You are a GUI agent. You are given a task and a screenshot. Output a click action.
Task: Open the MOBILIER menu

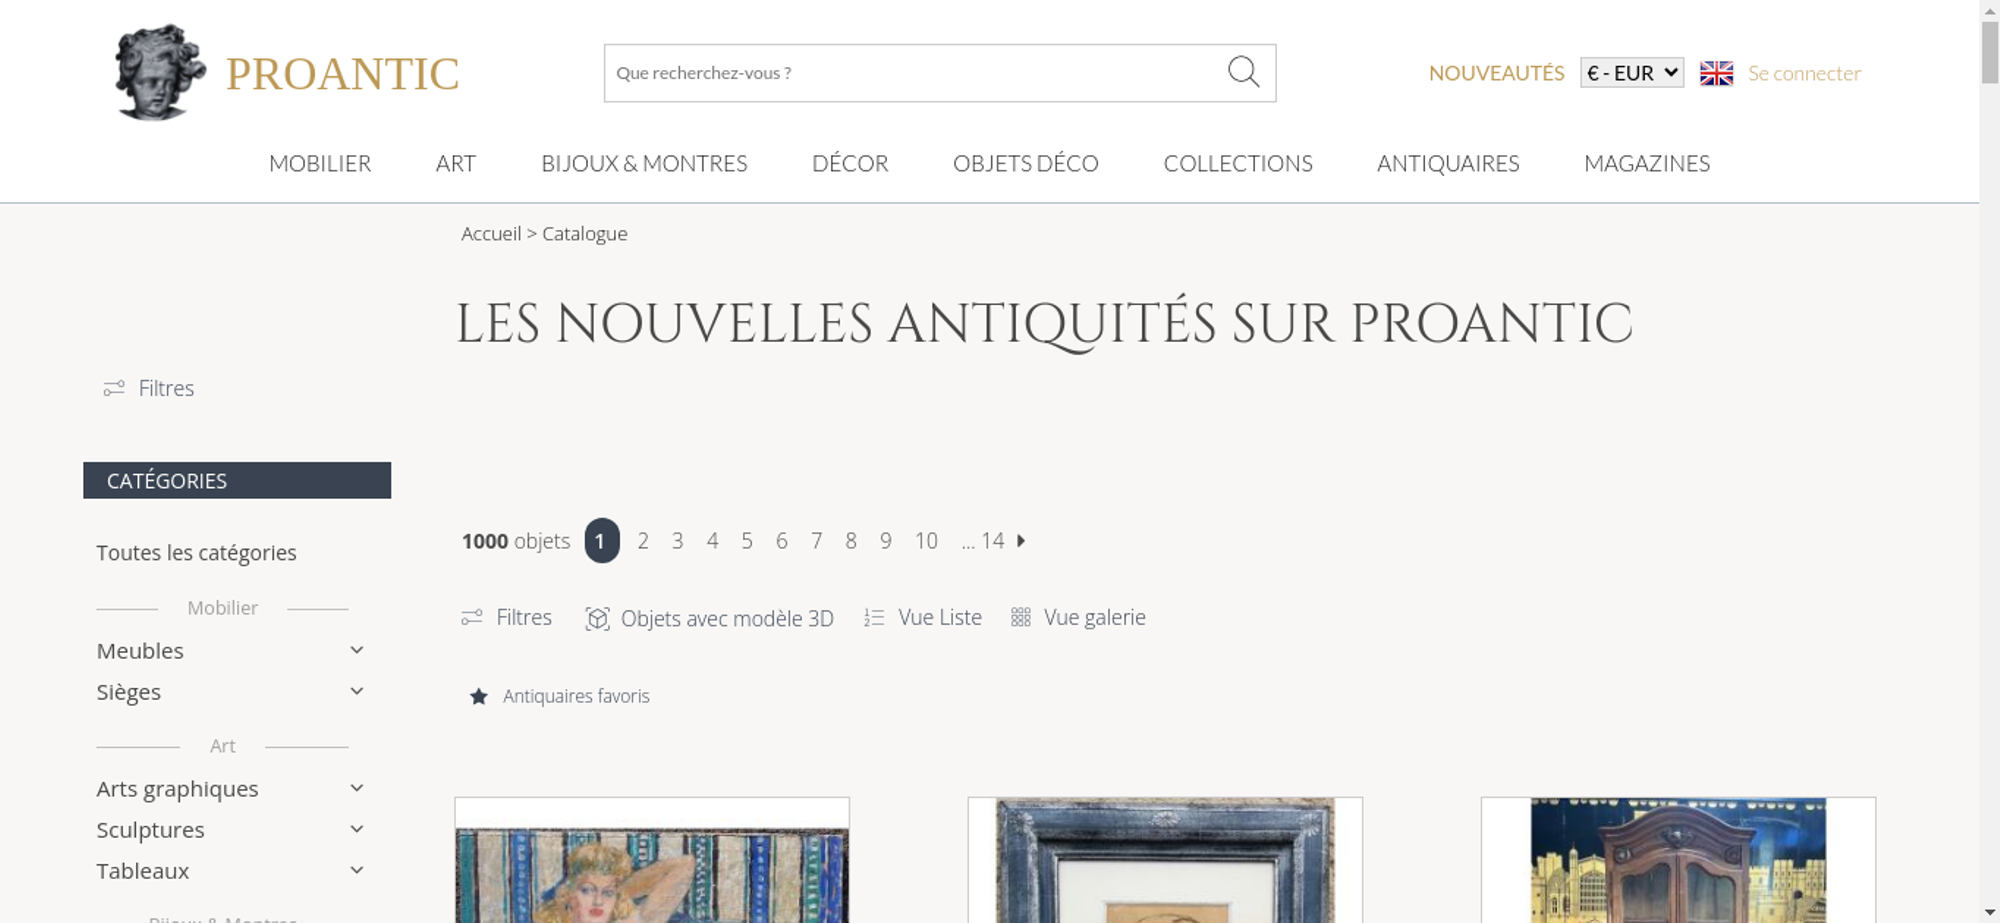click(x=320, y=163)
